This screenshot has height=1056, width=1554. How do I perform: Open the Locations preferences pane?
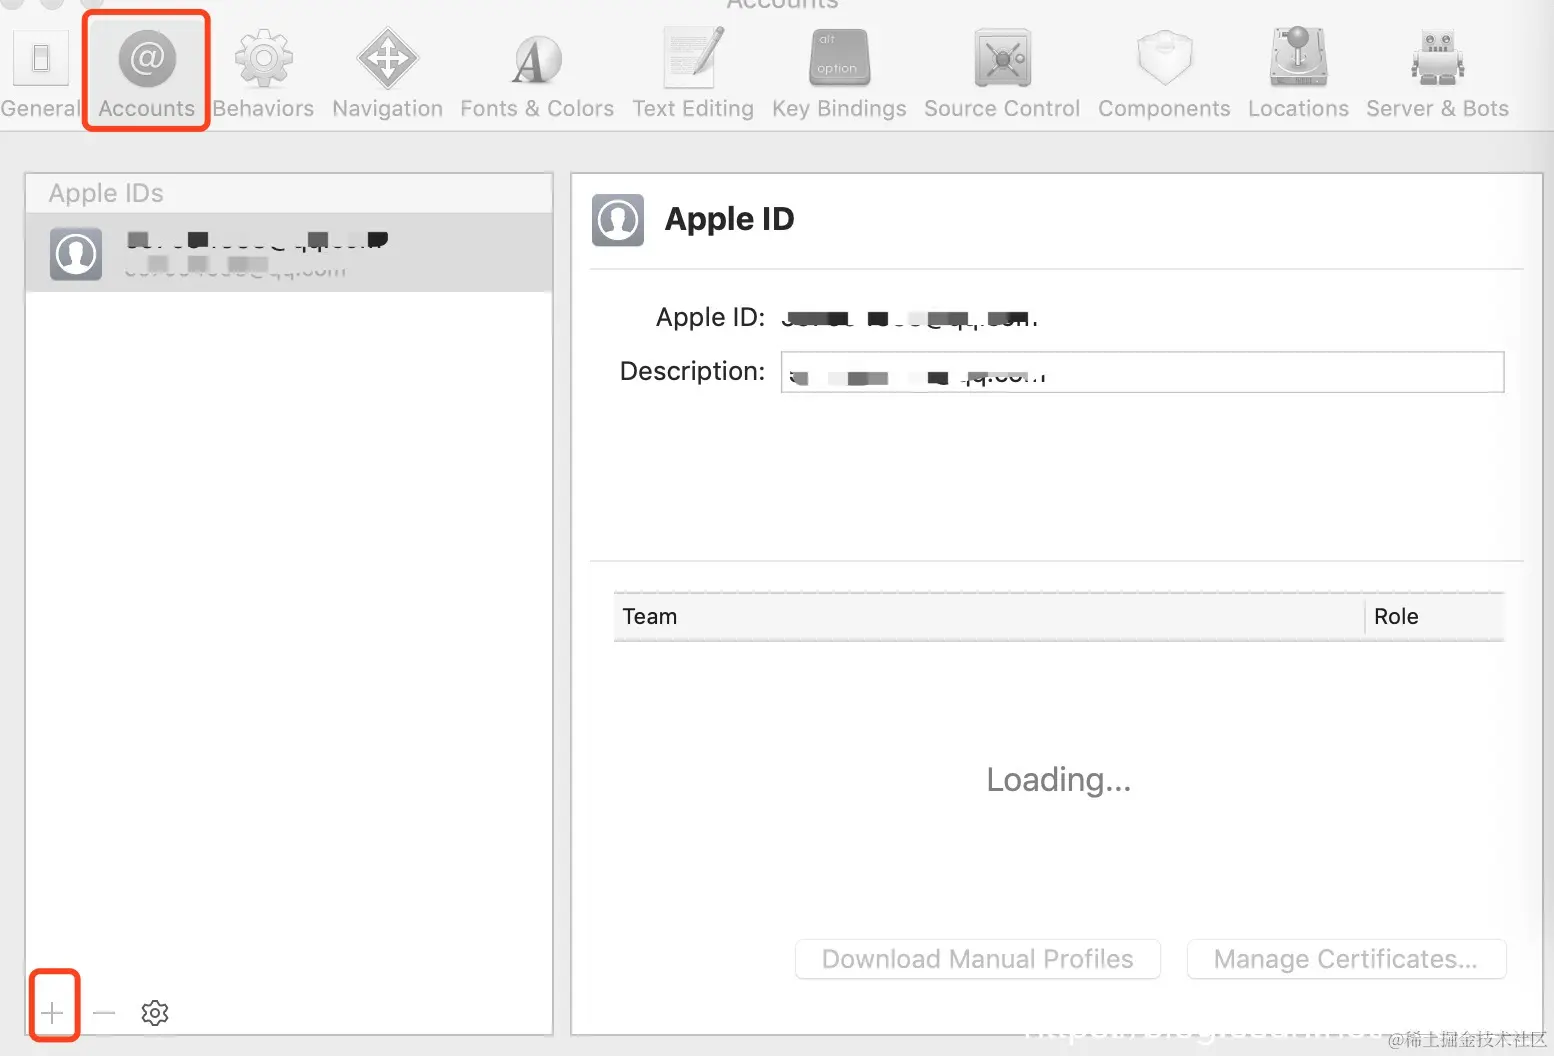coord(1298,75)
